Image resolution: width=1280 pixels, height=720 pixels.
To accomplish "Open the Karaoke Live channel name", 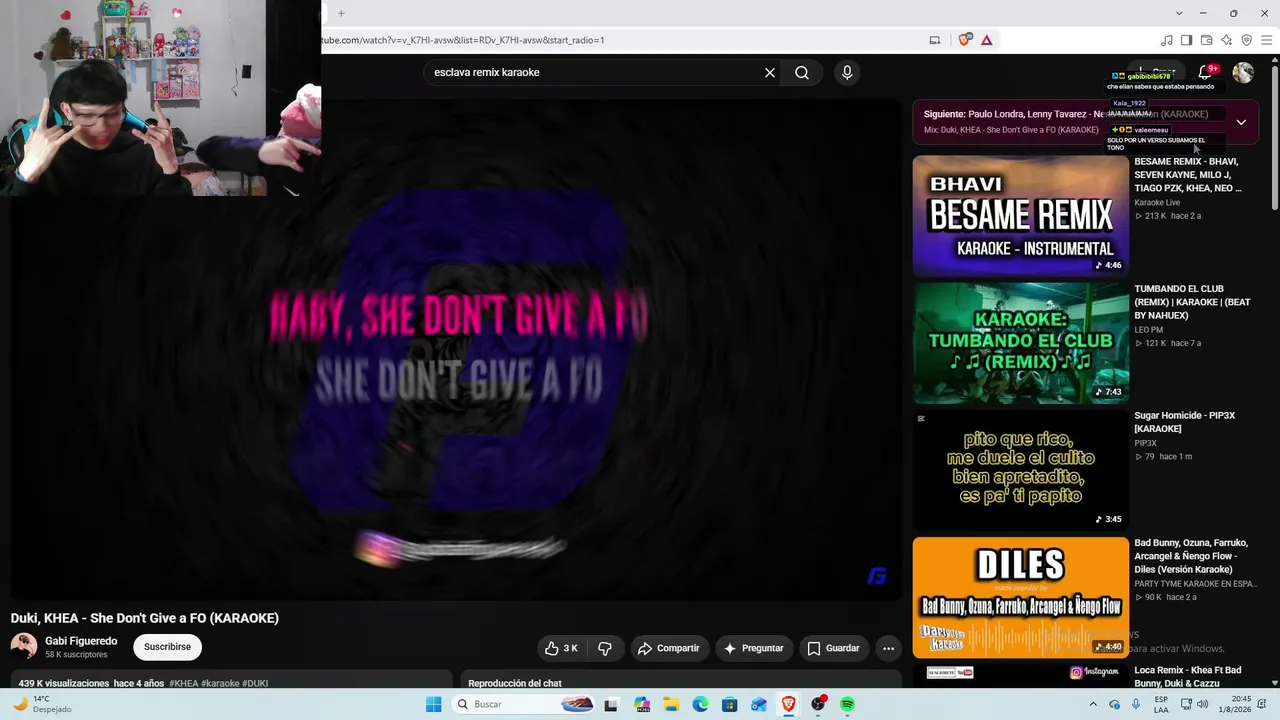I will point(1157,203).
